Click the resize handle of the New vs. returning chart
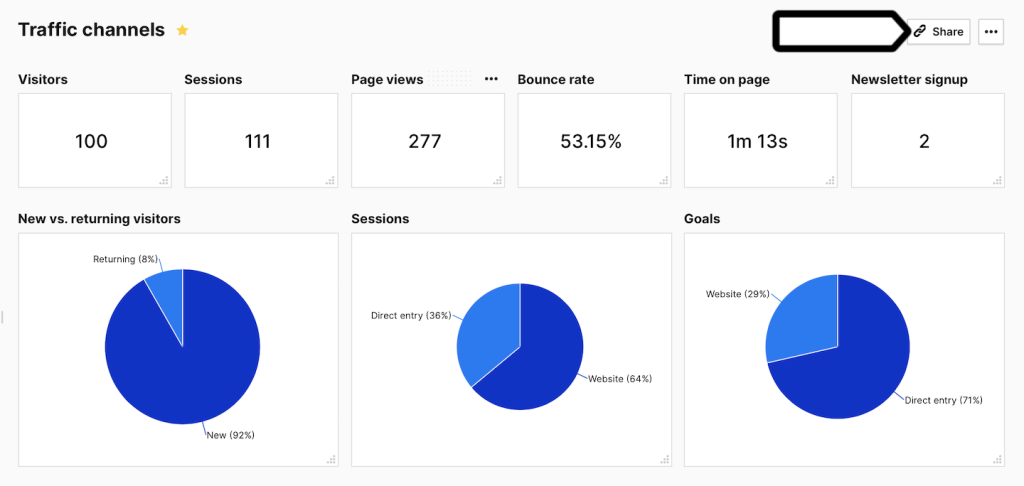This screenshot has width=1024, height=486. pos(331,459)
